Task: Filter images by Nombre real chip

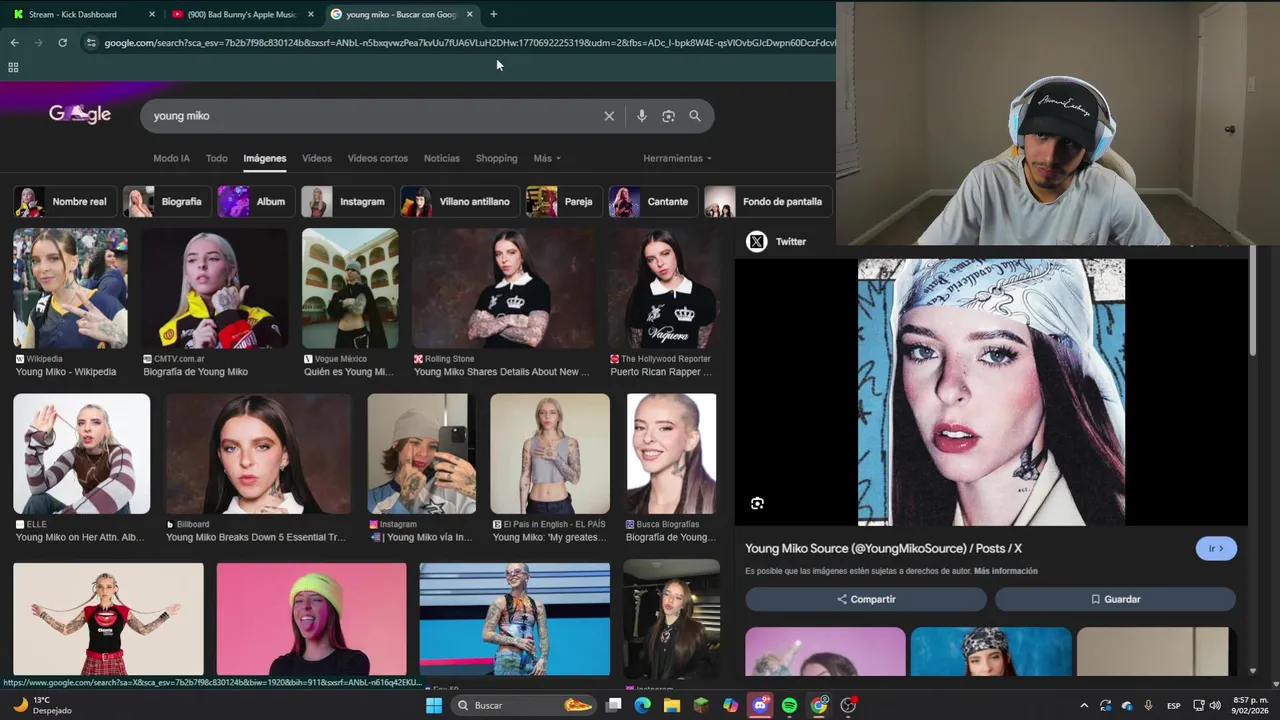Action: tap(65, 201)
